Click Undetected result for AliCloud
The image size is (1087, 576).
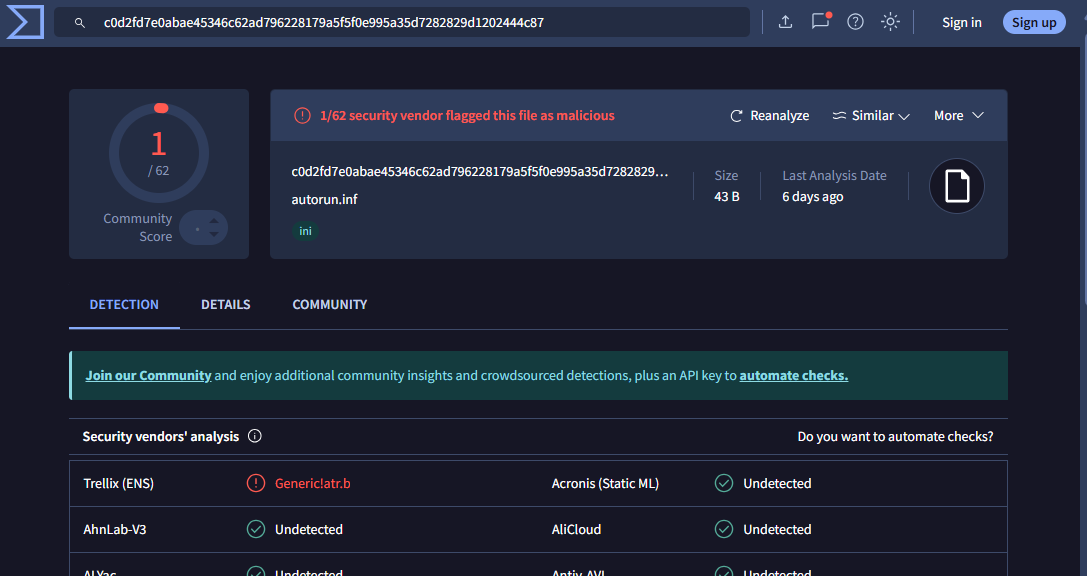[x=777, y=530]
